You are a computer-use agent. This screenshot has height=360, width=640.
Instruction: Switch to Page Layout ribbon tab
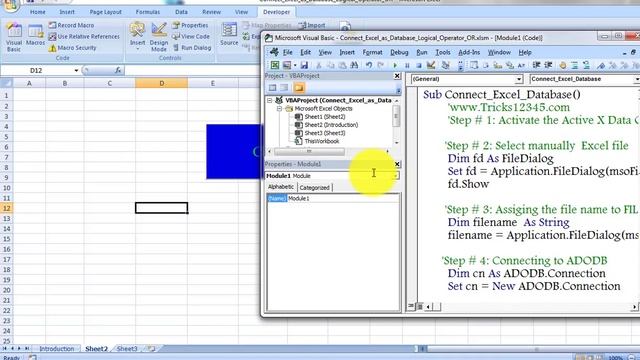[105, 12]
